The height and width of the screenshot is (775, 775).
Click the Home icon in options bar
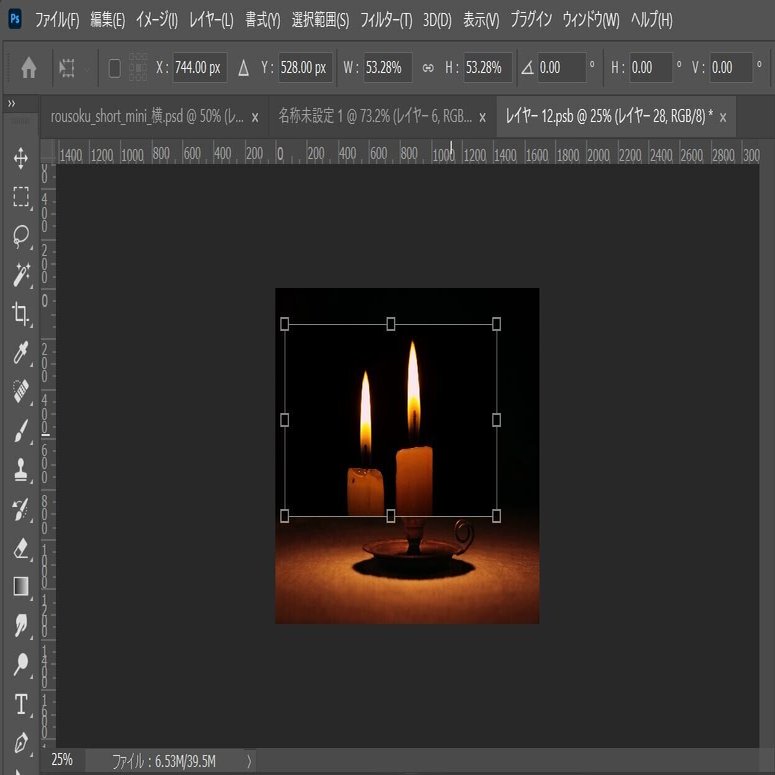click(x=29, y=68)
